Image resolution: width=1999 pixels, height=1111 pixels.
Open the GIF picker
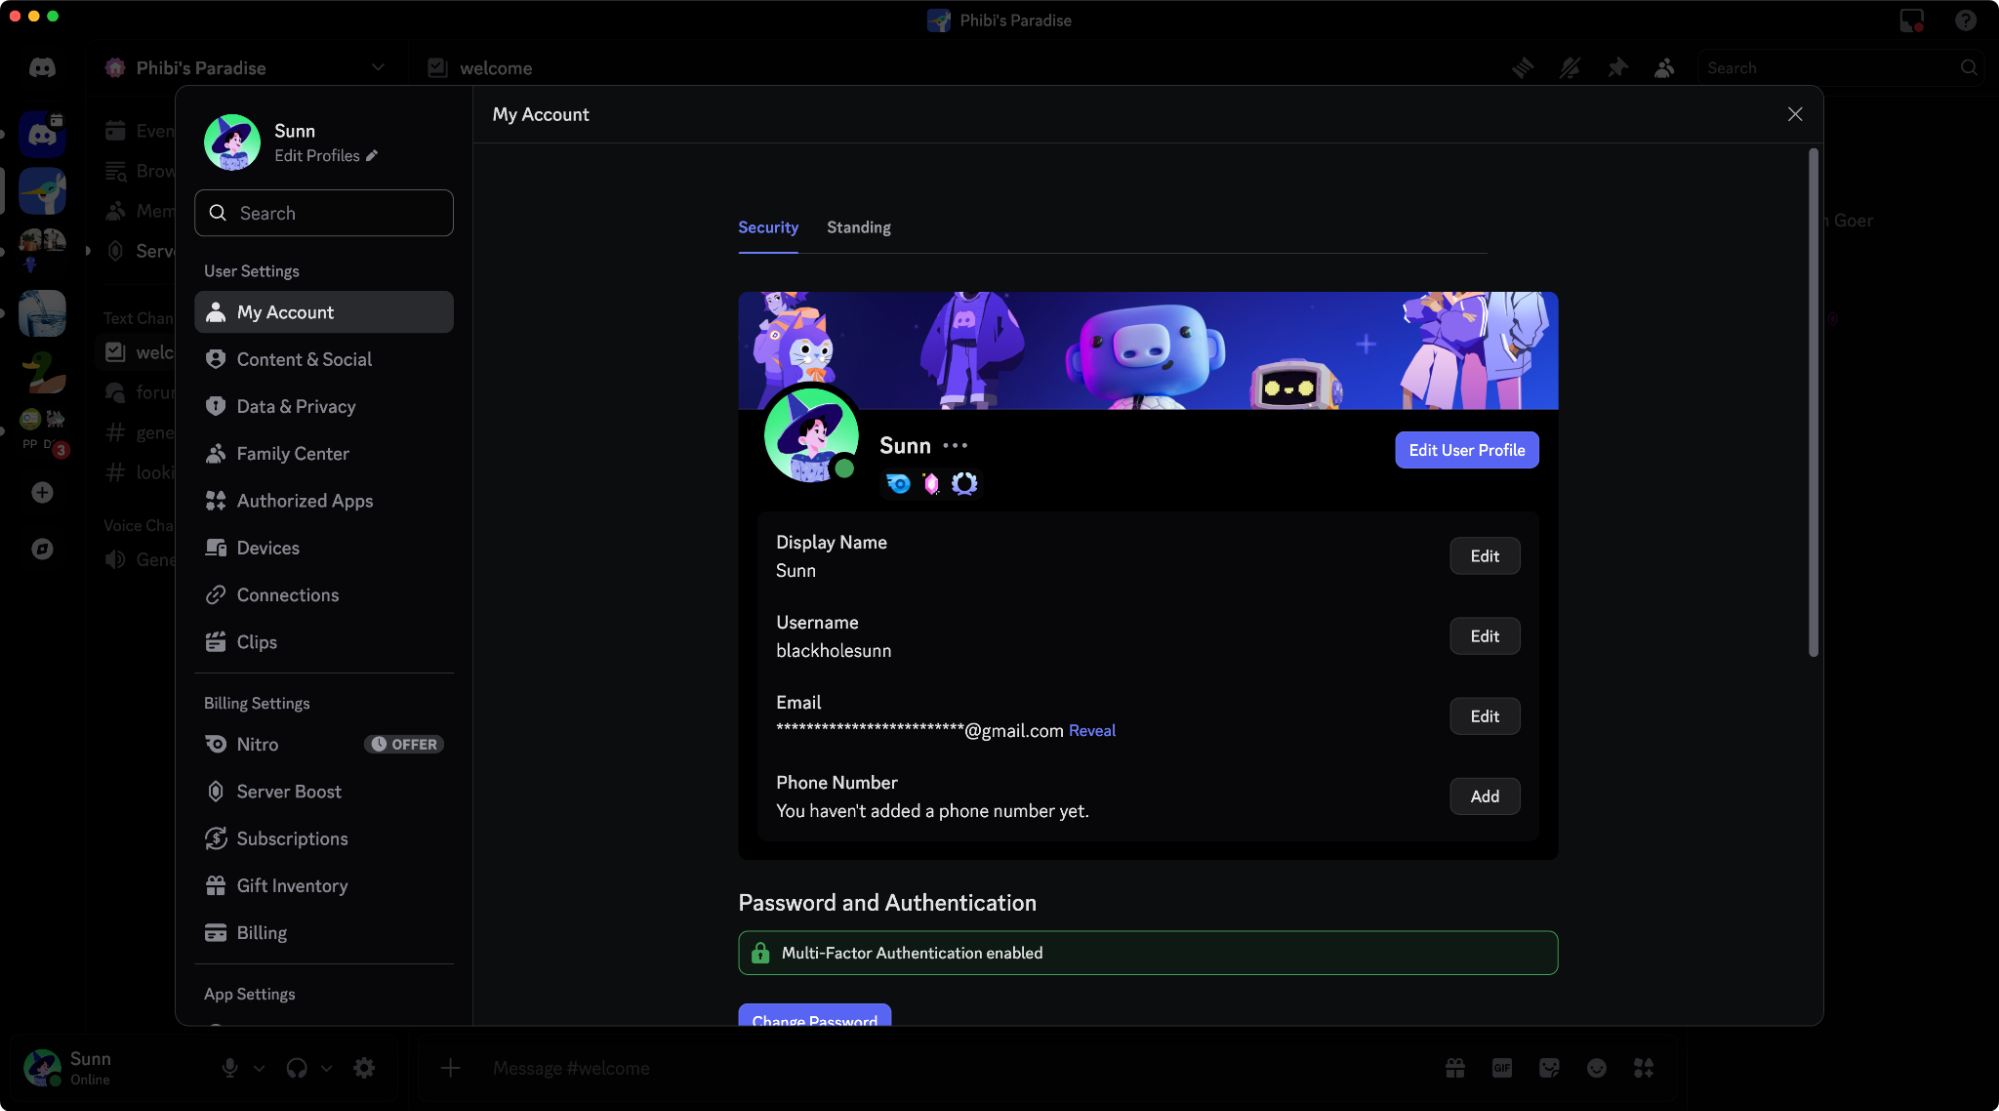pos(1502,1068)
